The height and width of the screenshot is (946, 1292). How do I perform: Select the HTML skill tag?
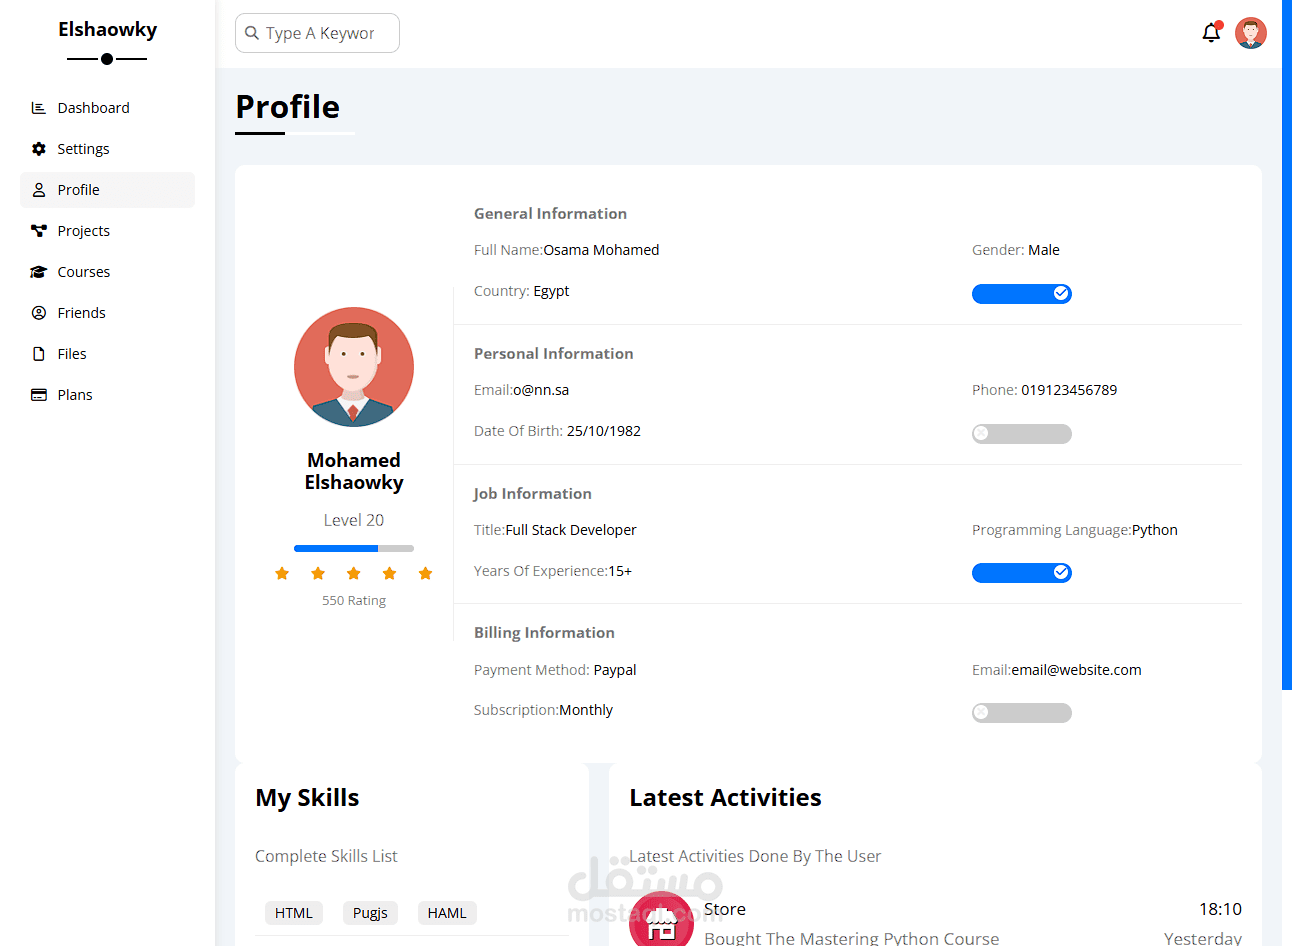tap(294, 913)
